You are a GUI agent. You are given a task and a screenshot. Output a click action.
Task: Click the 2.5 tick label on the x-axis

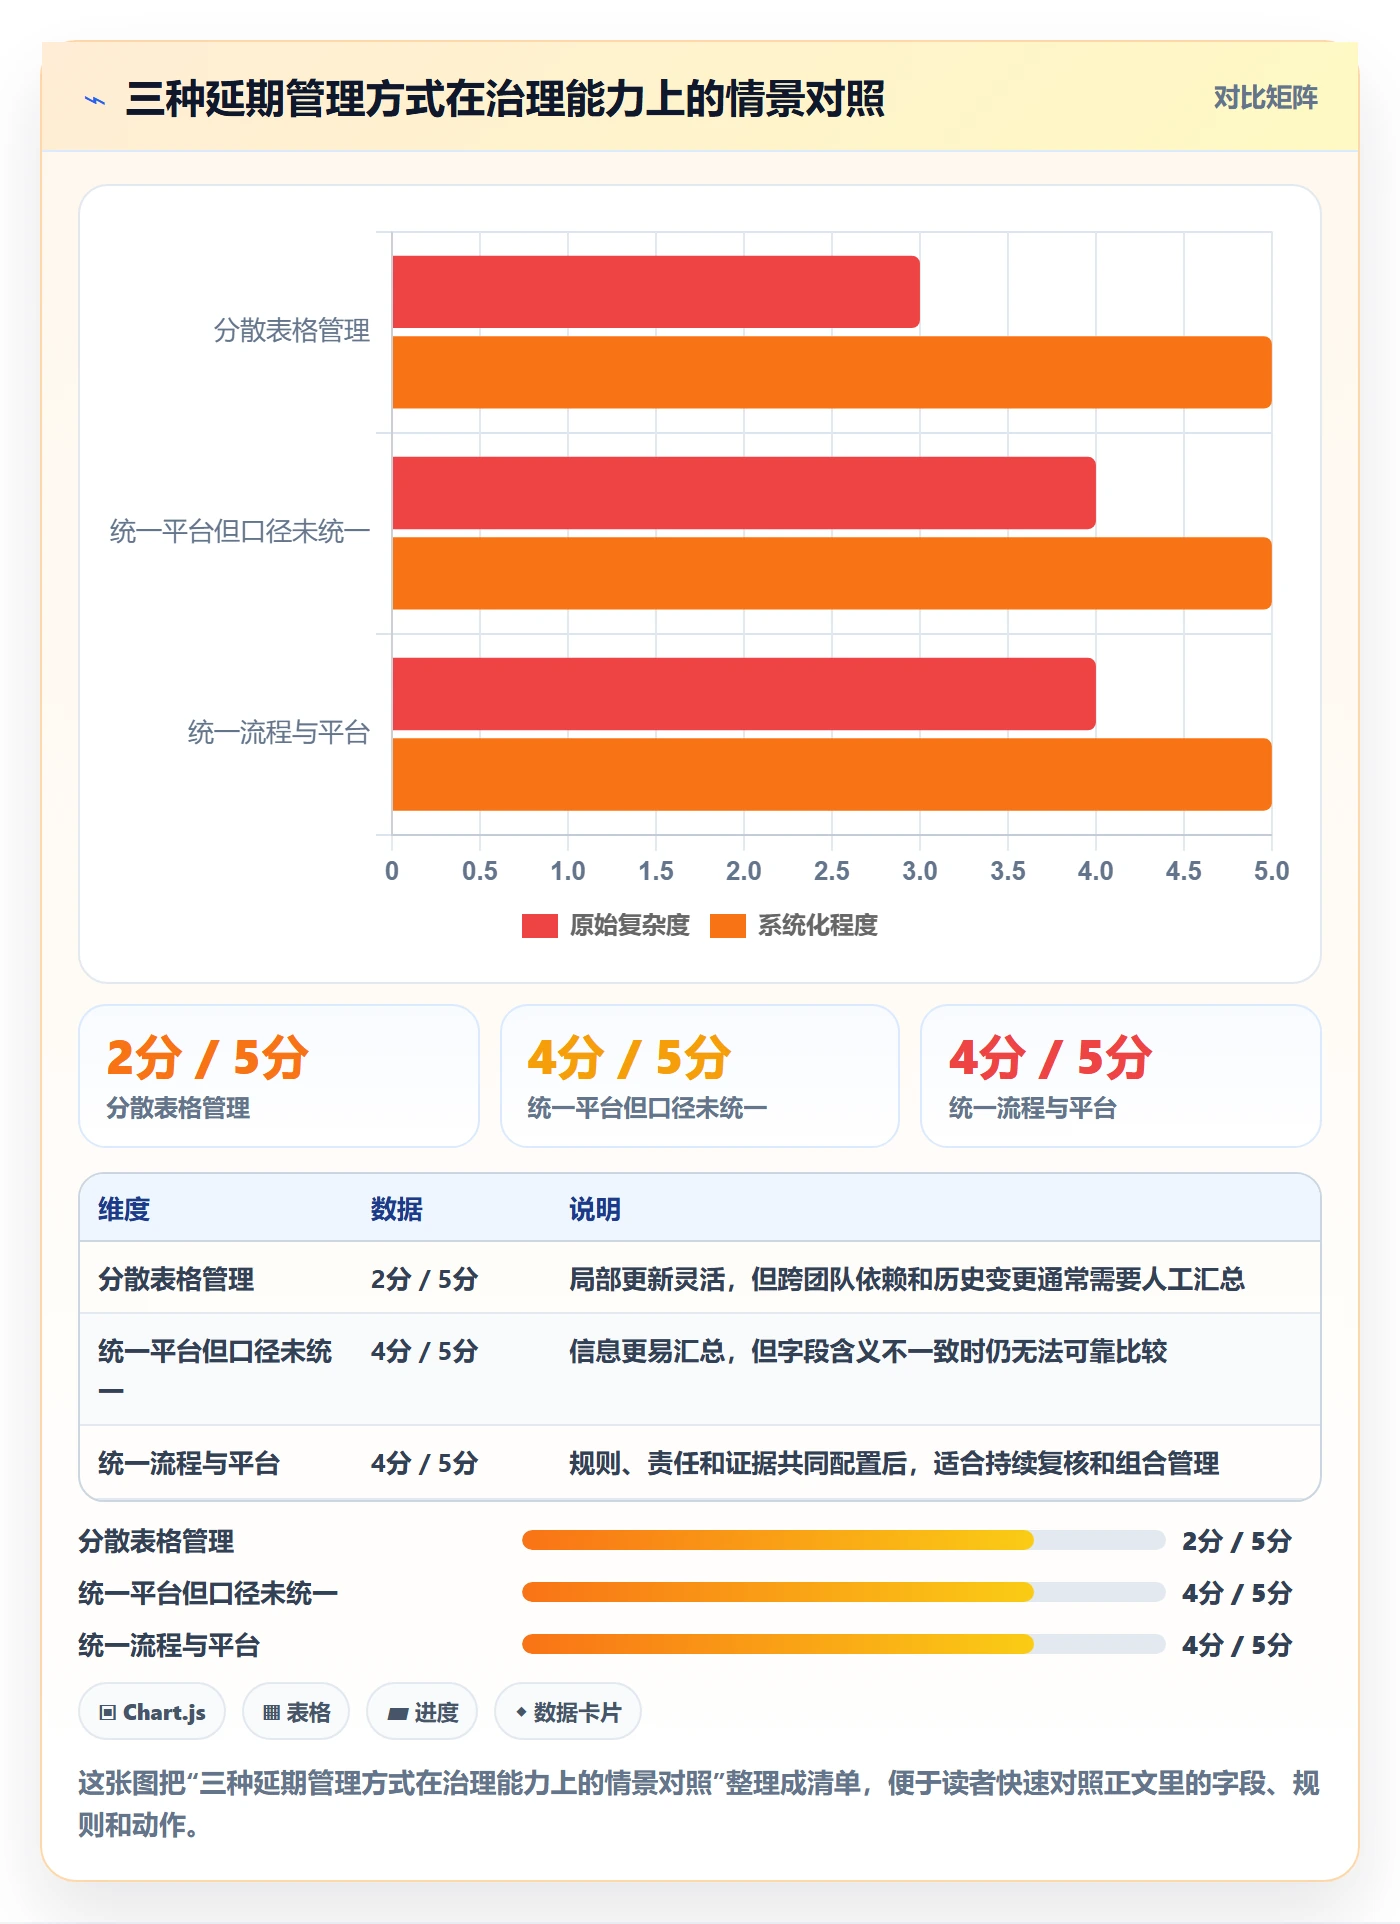832,871
